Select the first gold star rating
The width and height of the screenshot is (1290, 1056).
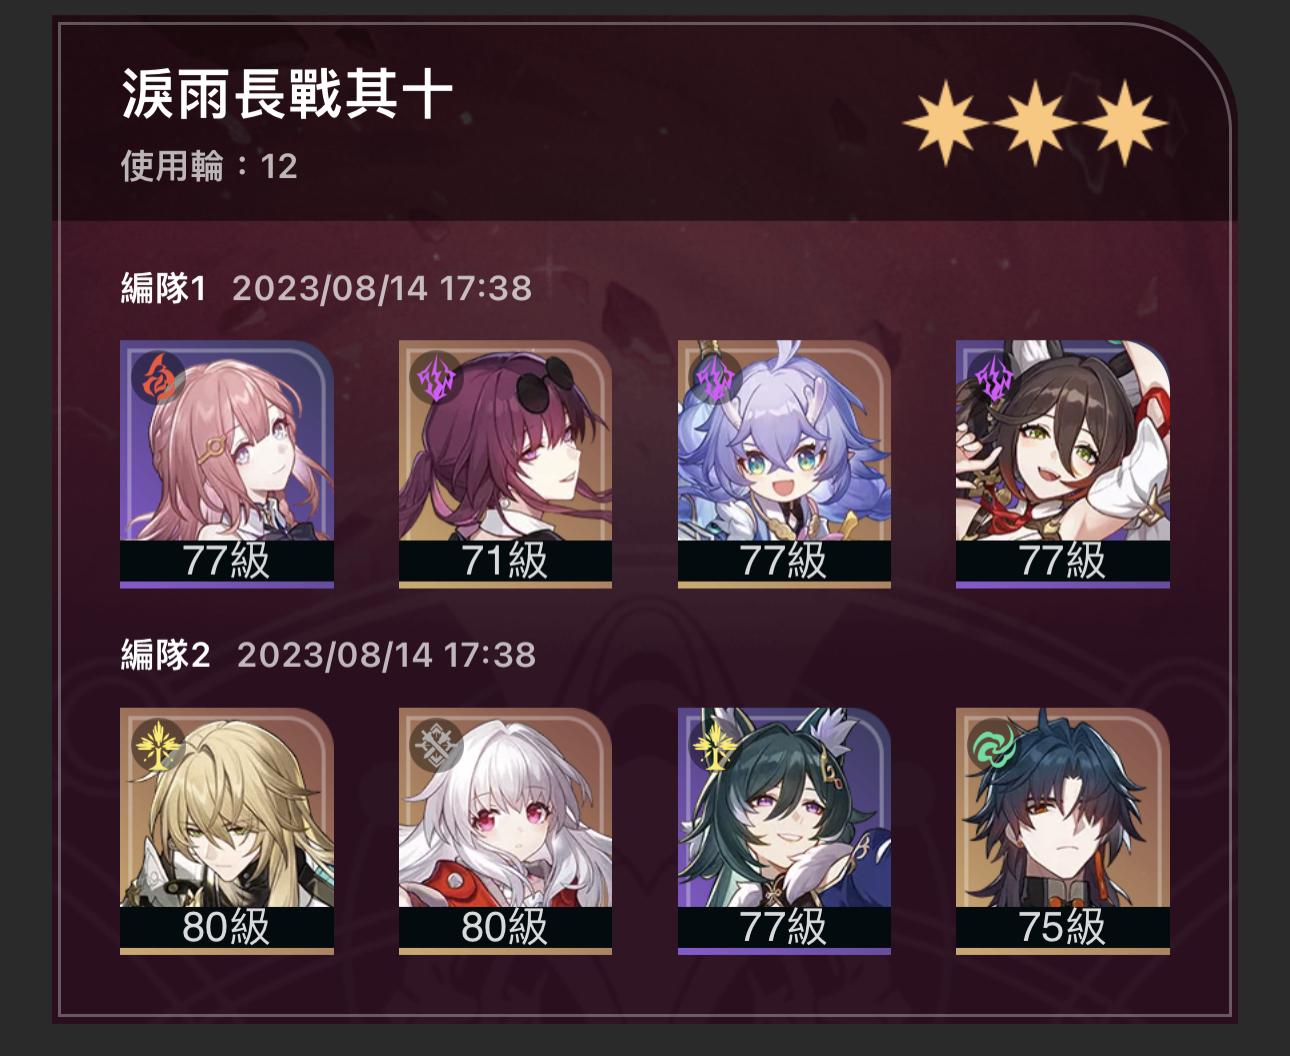pyautogui.click(x=944, y=124)
